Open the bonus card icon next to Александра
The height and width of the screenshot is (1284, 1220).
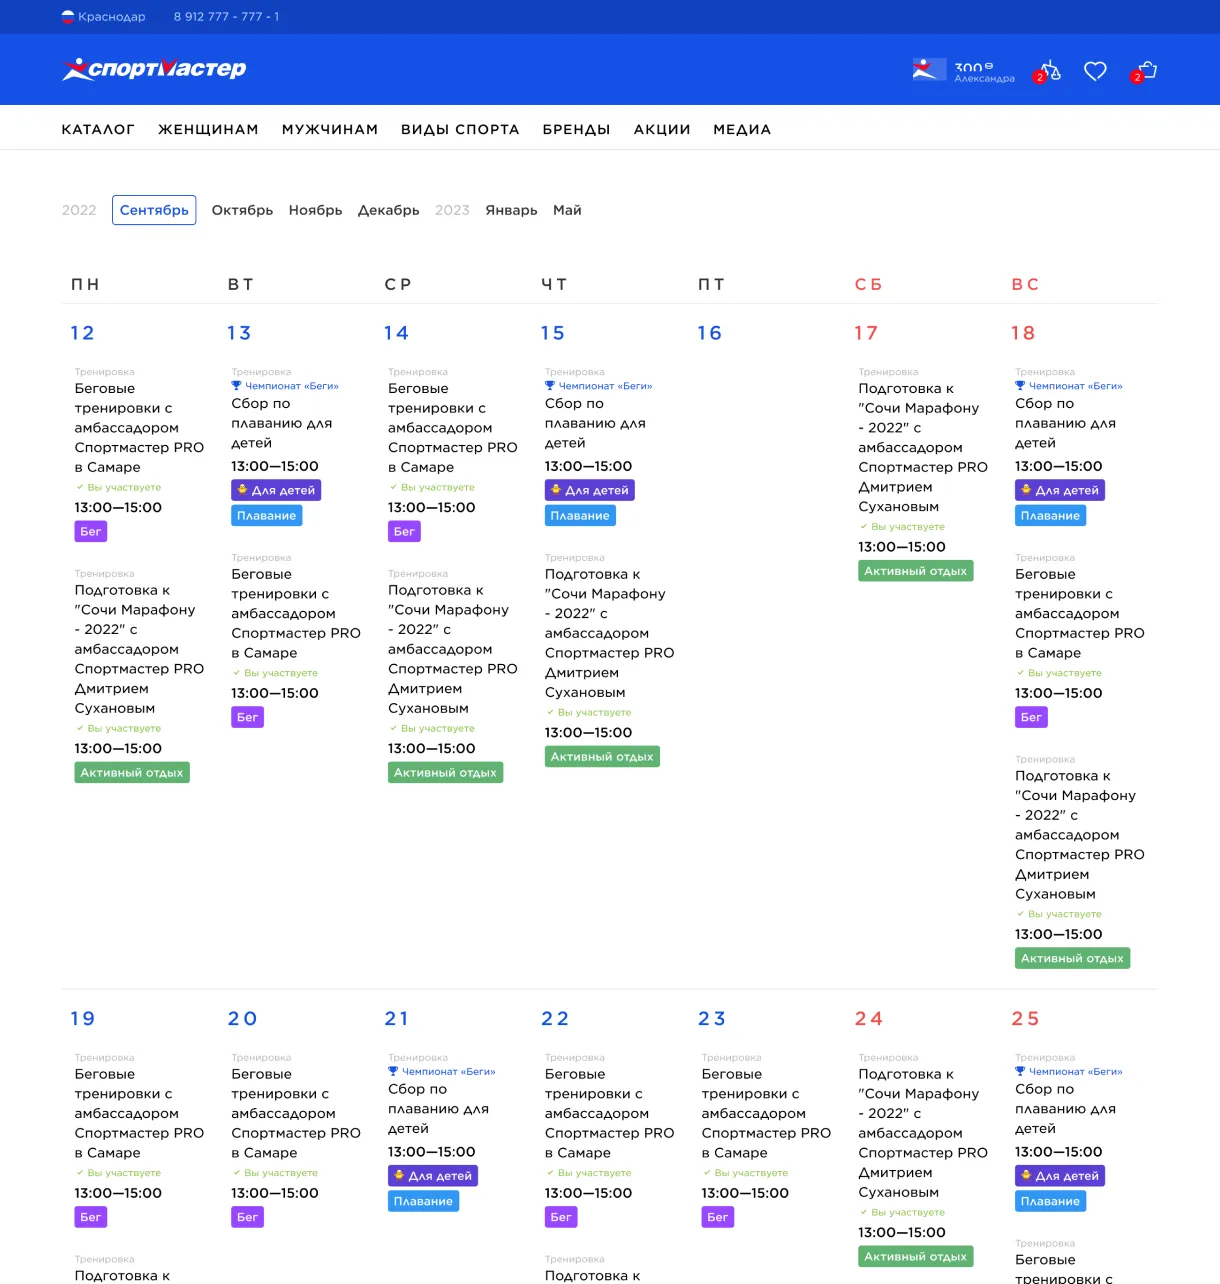pyautogui.click(x=929, y=70)
